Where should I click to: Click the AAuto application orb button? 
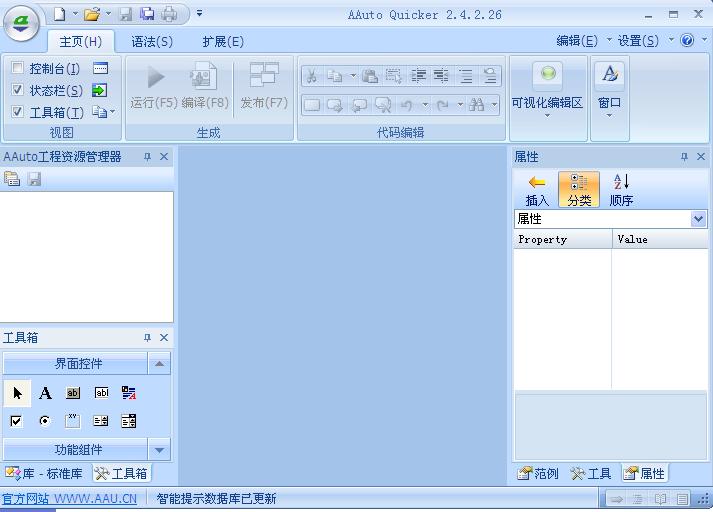point(21,22)
